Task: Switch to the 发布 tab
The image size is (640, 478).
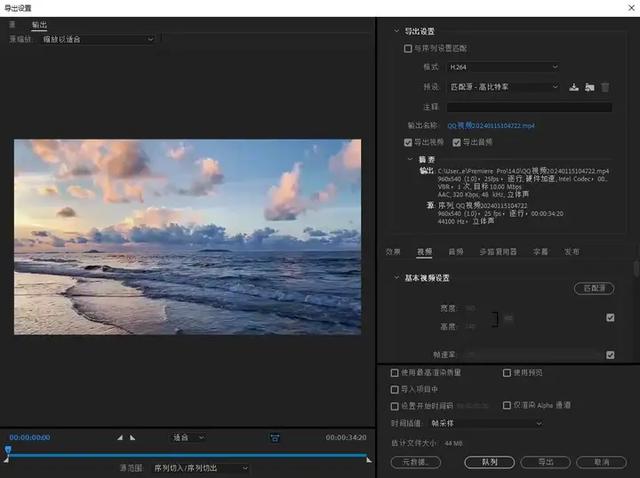Action: 572,252
